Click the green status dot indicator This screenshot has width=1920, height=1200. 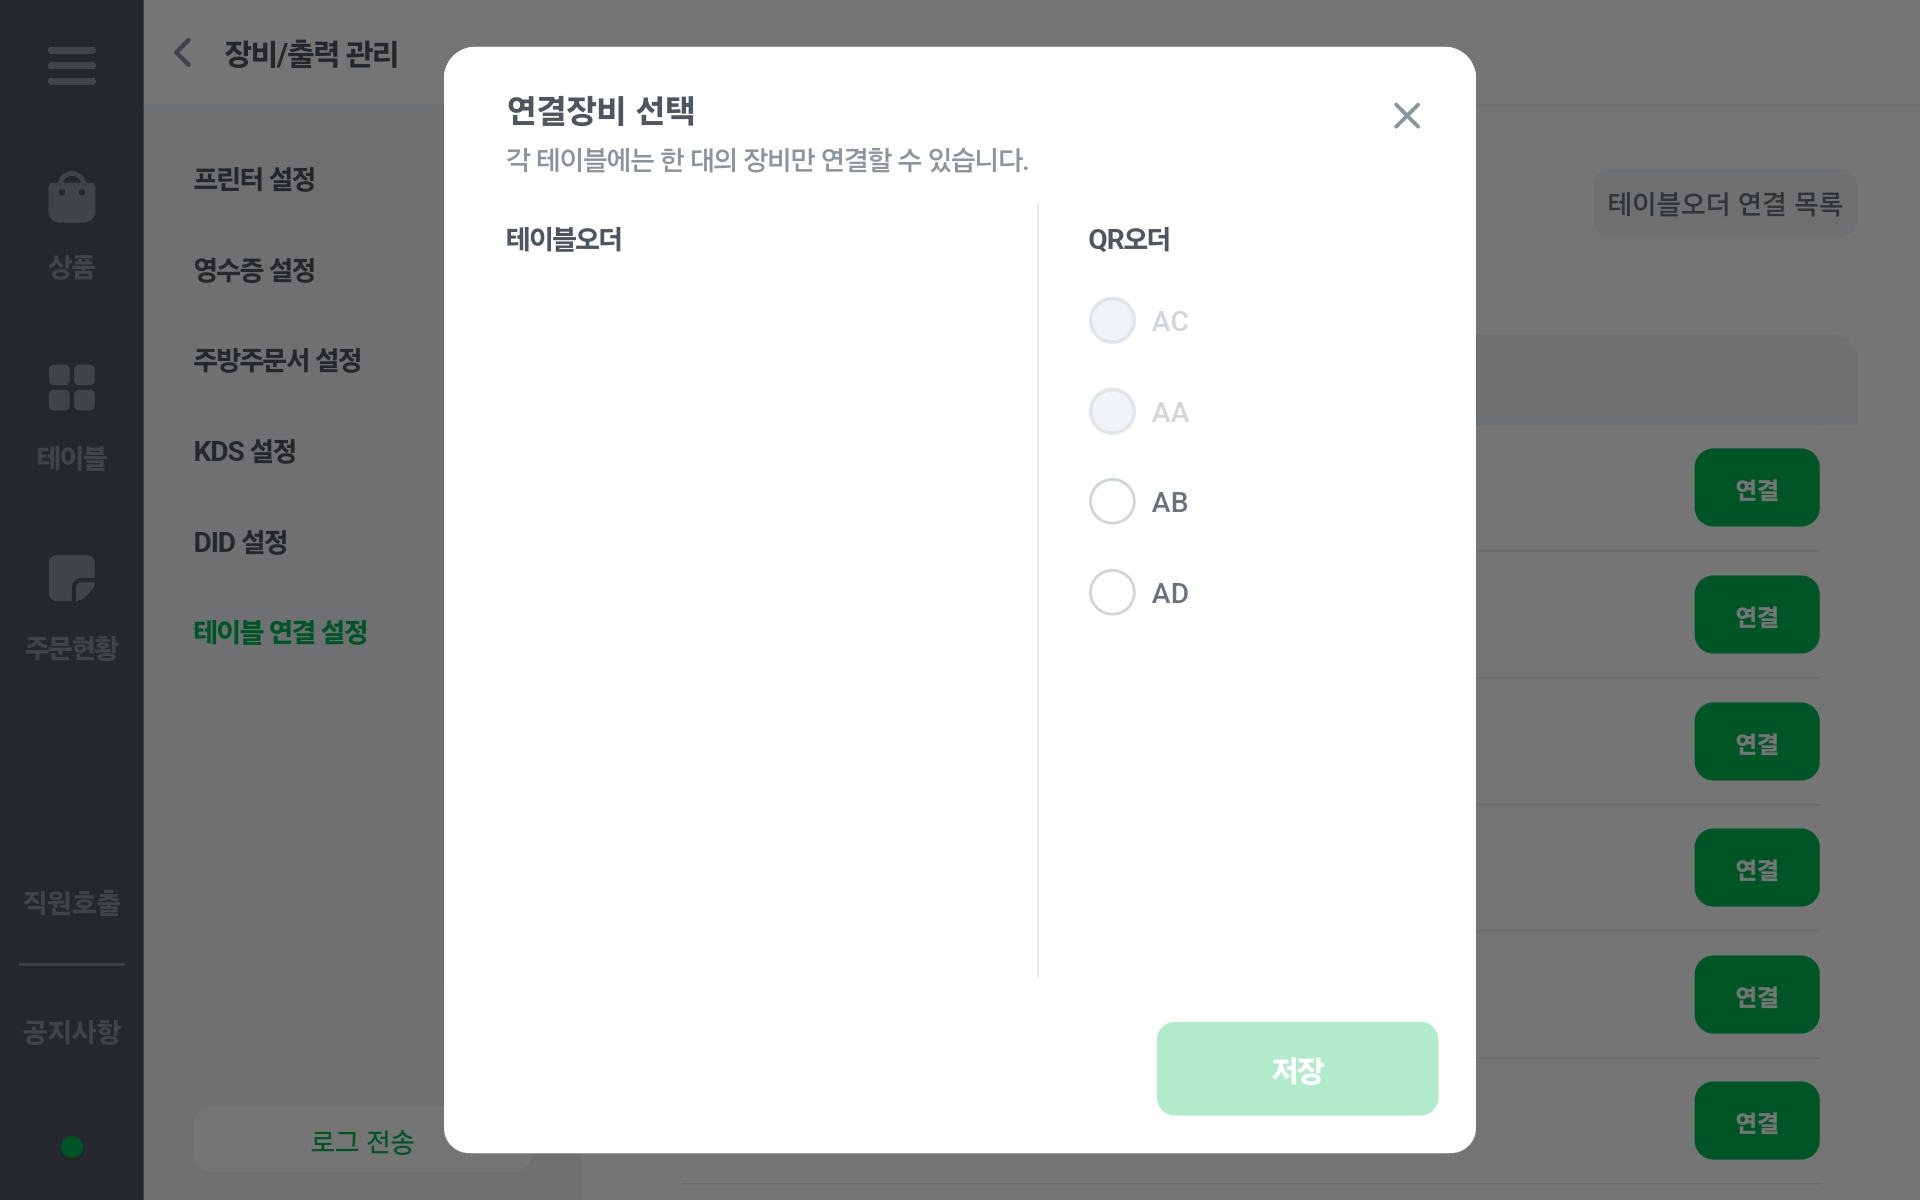(71, 1147)
